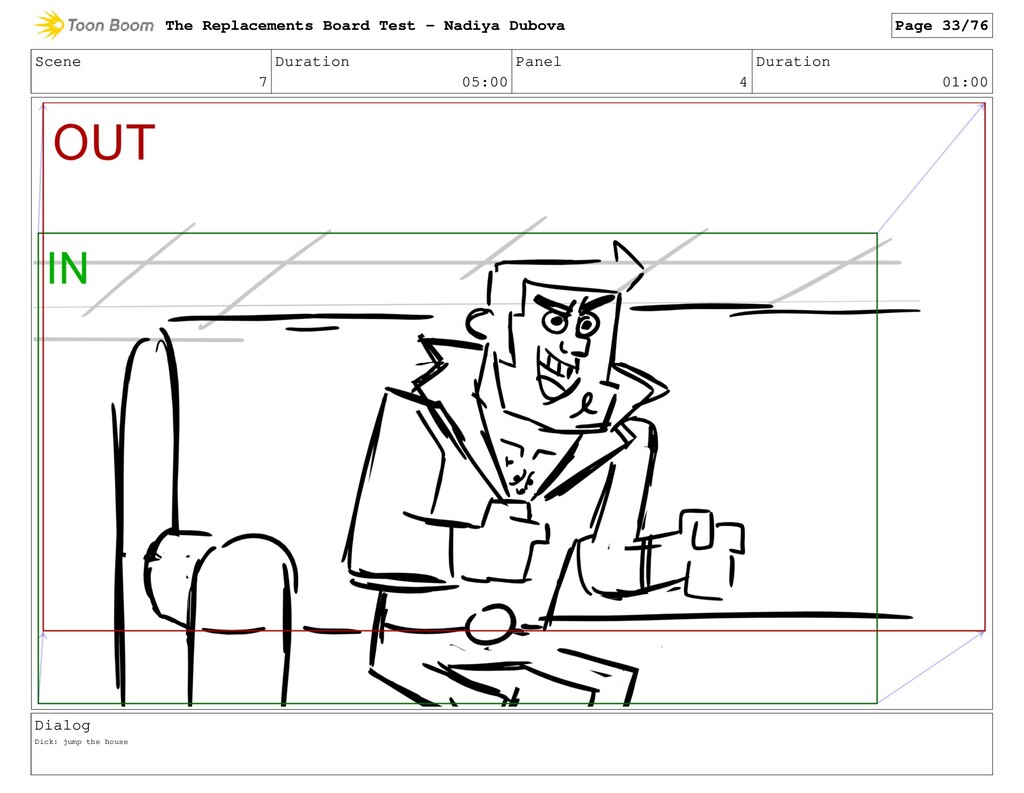Select the scene number value '7'

tap(263, 82)
